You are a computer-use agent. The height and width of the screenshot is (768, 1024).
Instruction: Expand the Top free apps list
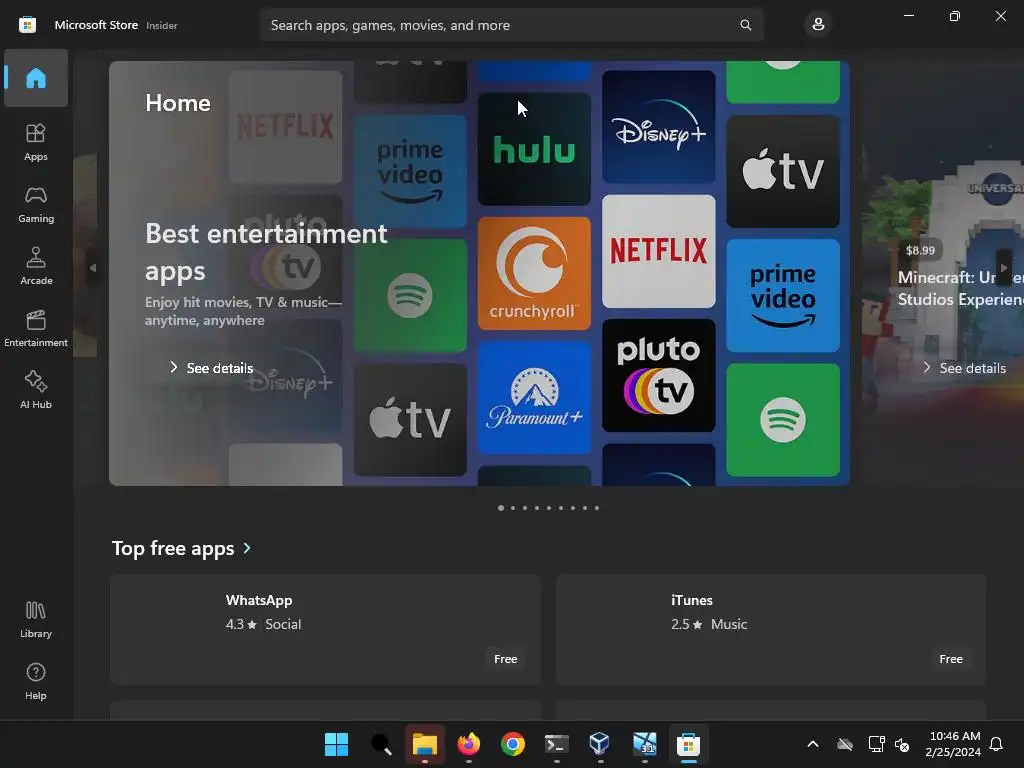click(x=182, y=548)
